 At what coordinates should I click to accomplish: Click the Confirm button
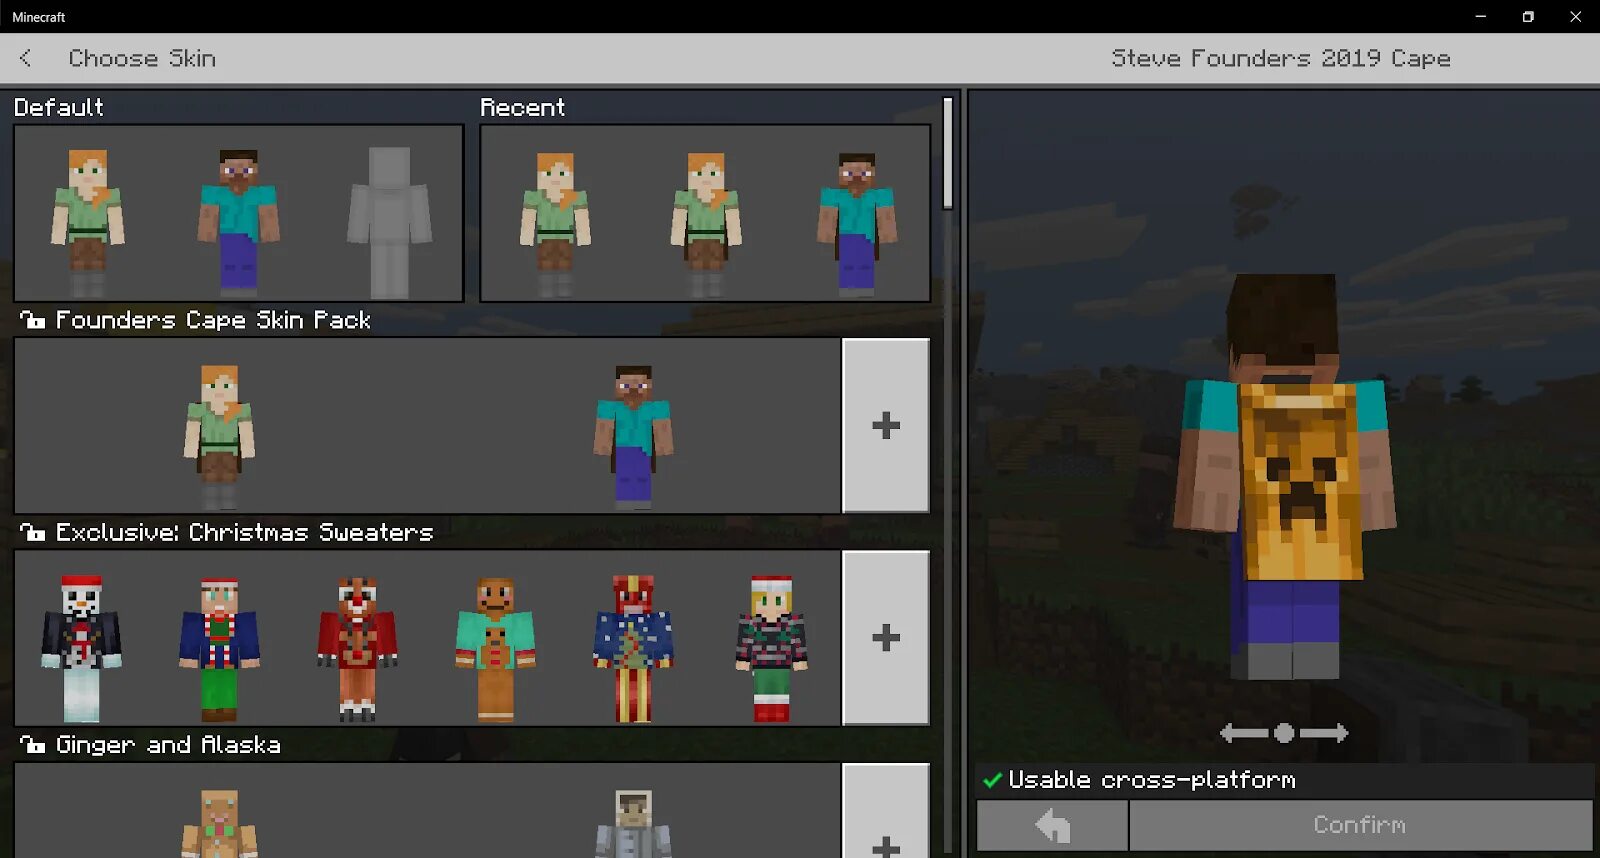click(1360, 825)
